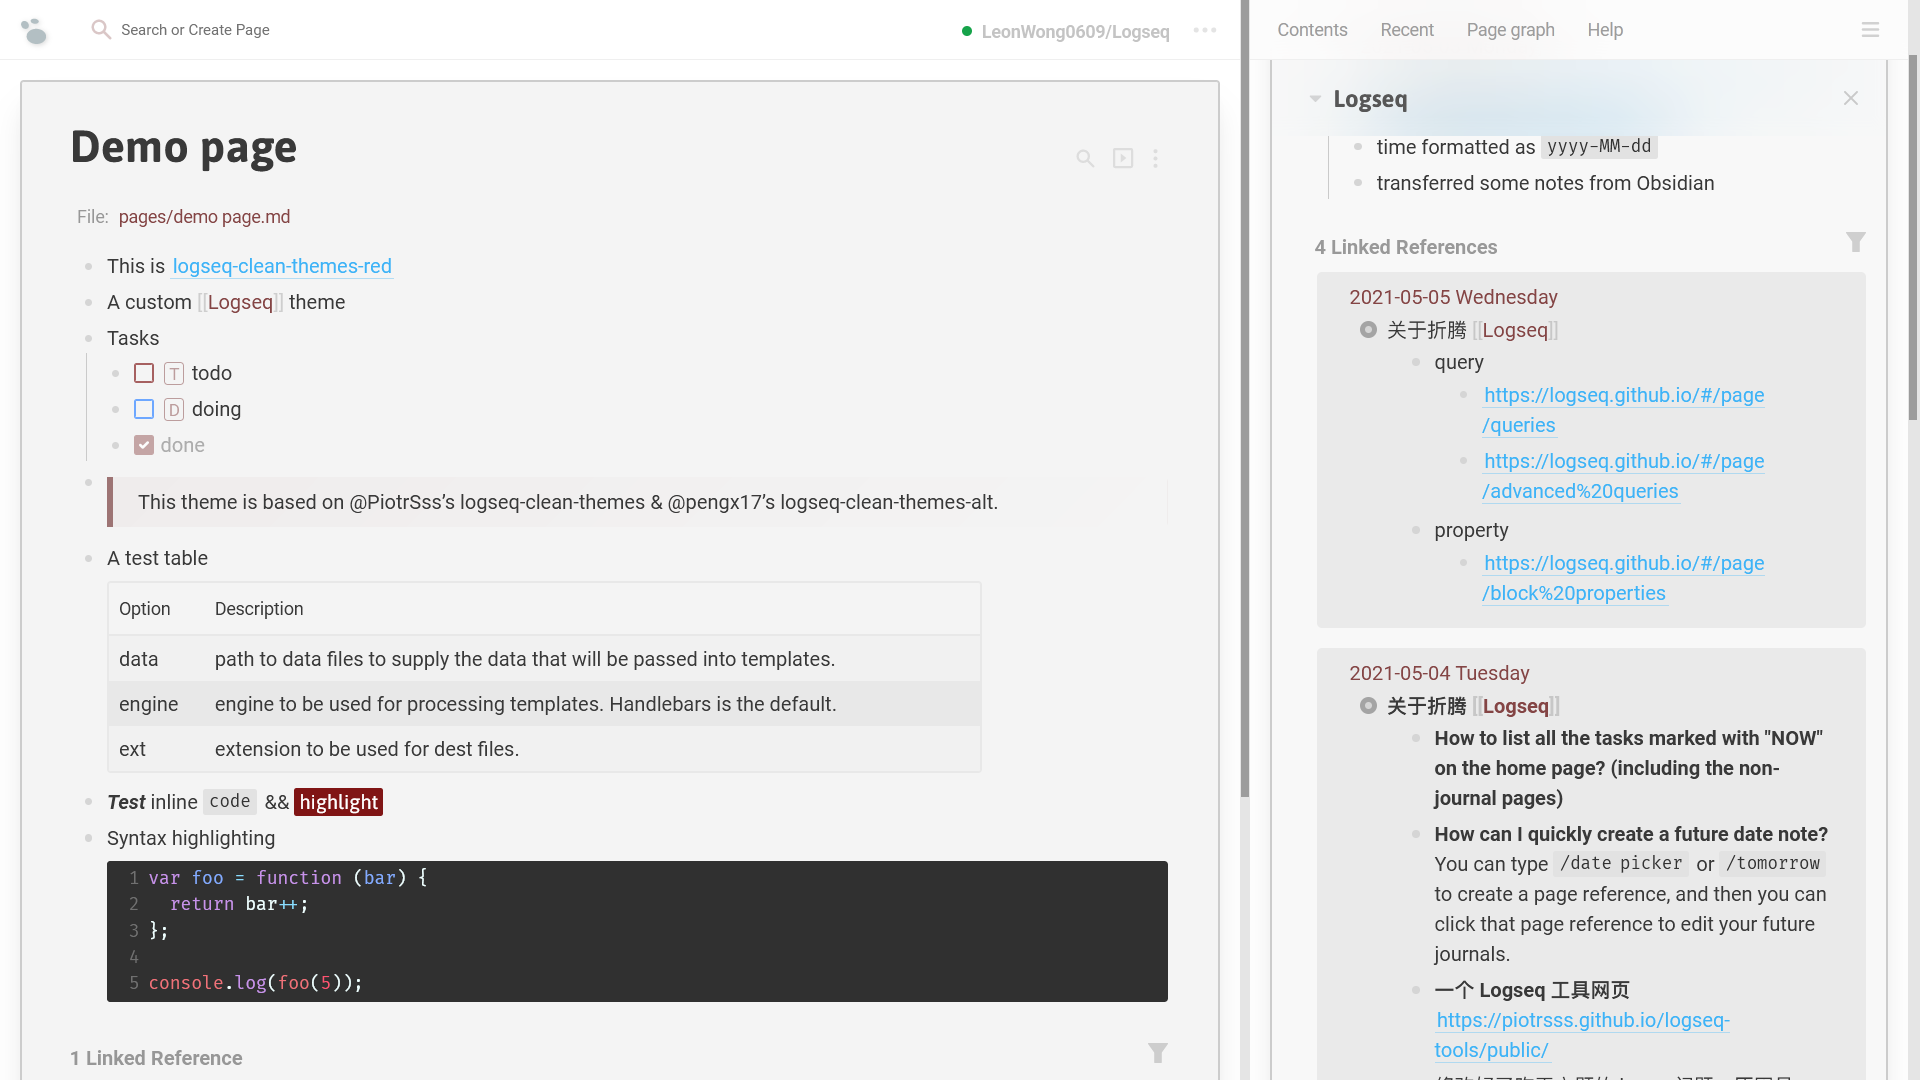The image size is (1920, 1080).
Task: Filter the 4 Linked References list
Action: click(1855, 243)
